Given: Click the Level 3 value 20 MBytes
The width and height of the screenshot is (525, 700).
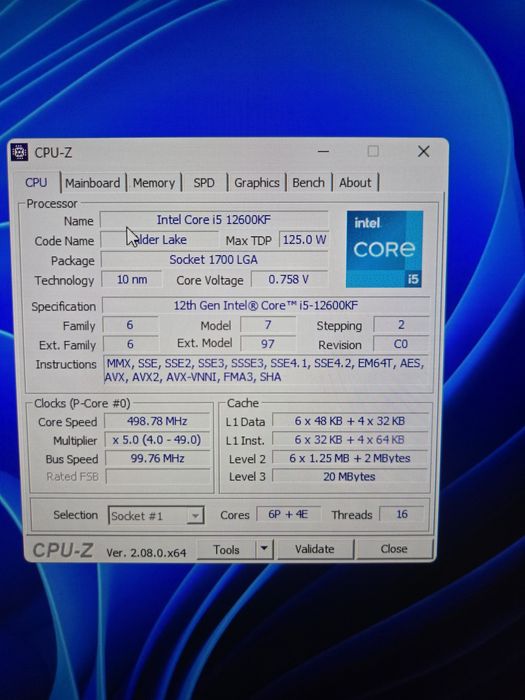Looking at the screenshot, I should pos(350,476).
